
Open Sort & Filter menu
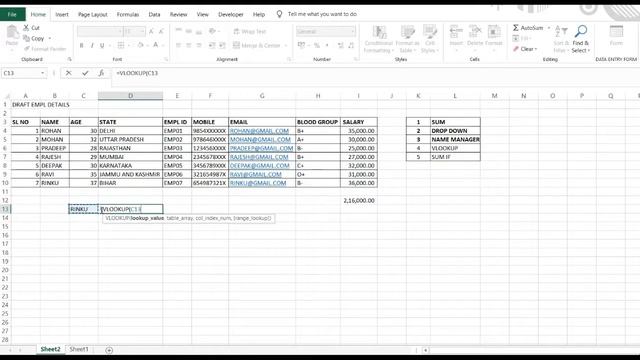click(561, 39)
